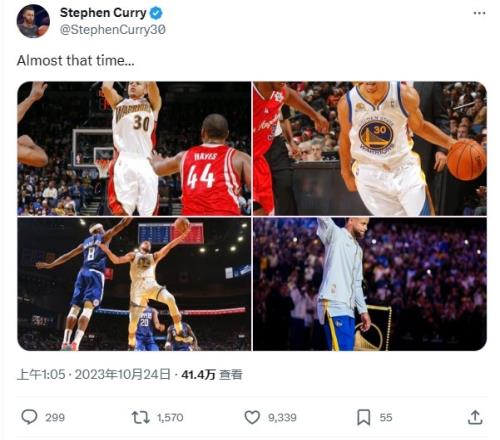
Task: Open the photo with Hayes 44 jersey
Action: click(x=134, y=148)
